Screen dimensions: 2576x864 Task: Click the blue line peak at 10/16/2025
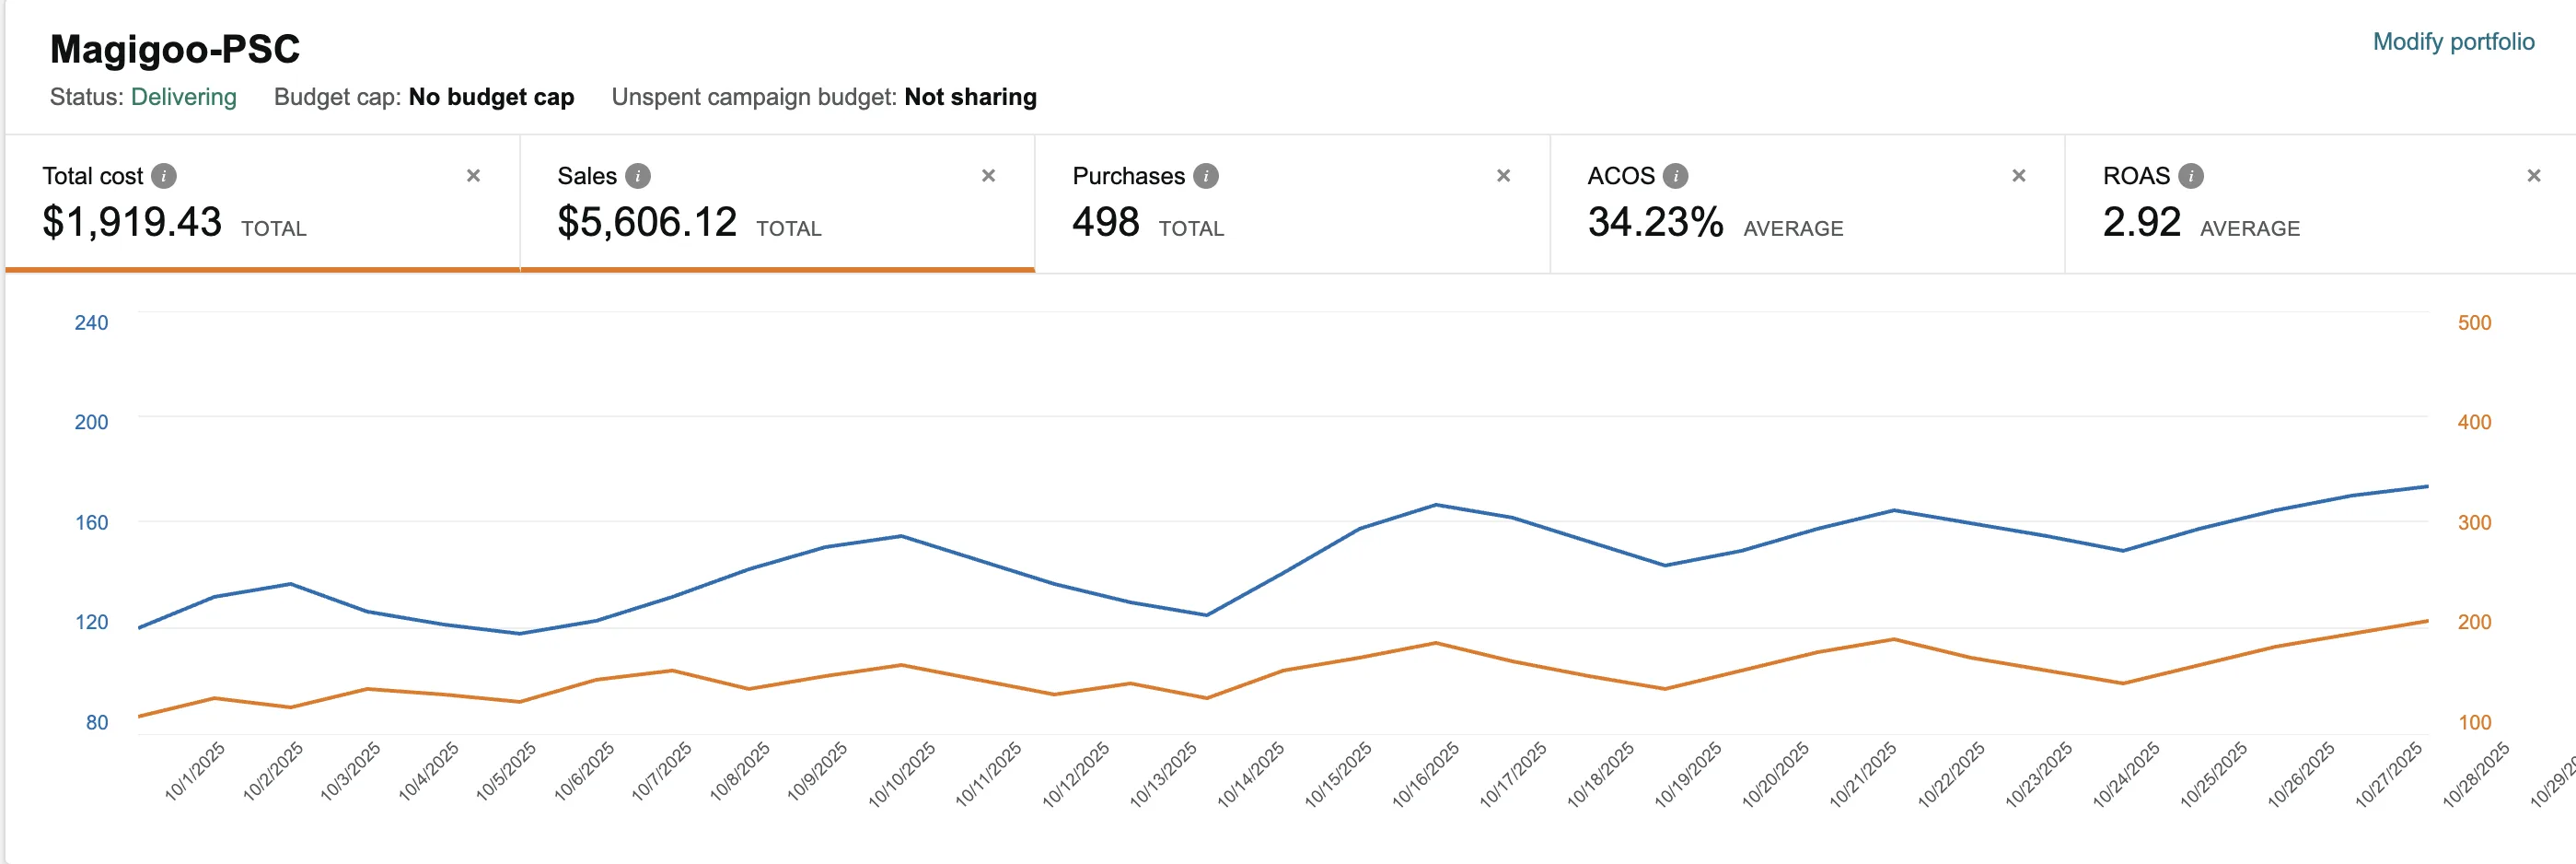coord(1436,505)
